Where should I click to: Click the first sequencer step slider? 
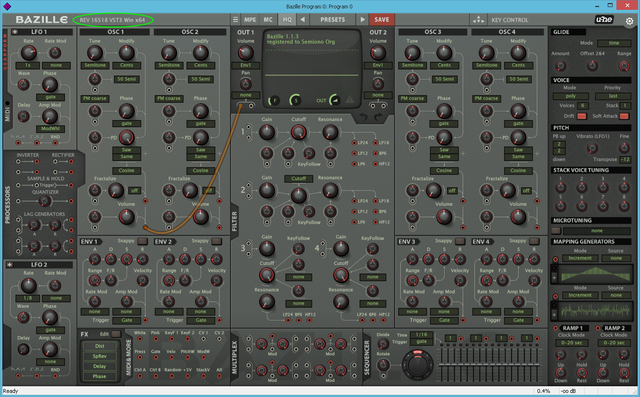(x=443, y=363)
